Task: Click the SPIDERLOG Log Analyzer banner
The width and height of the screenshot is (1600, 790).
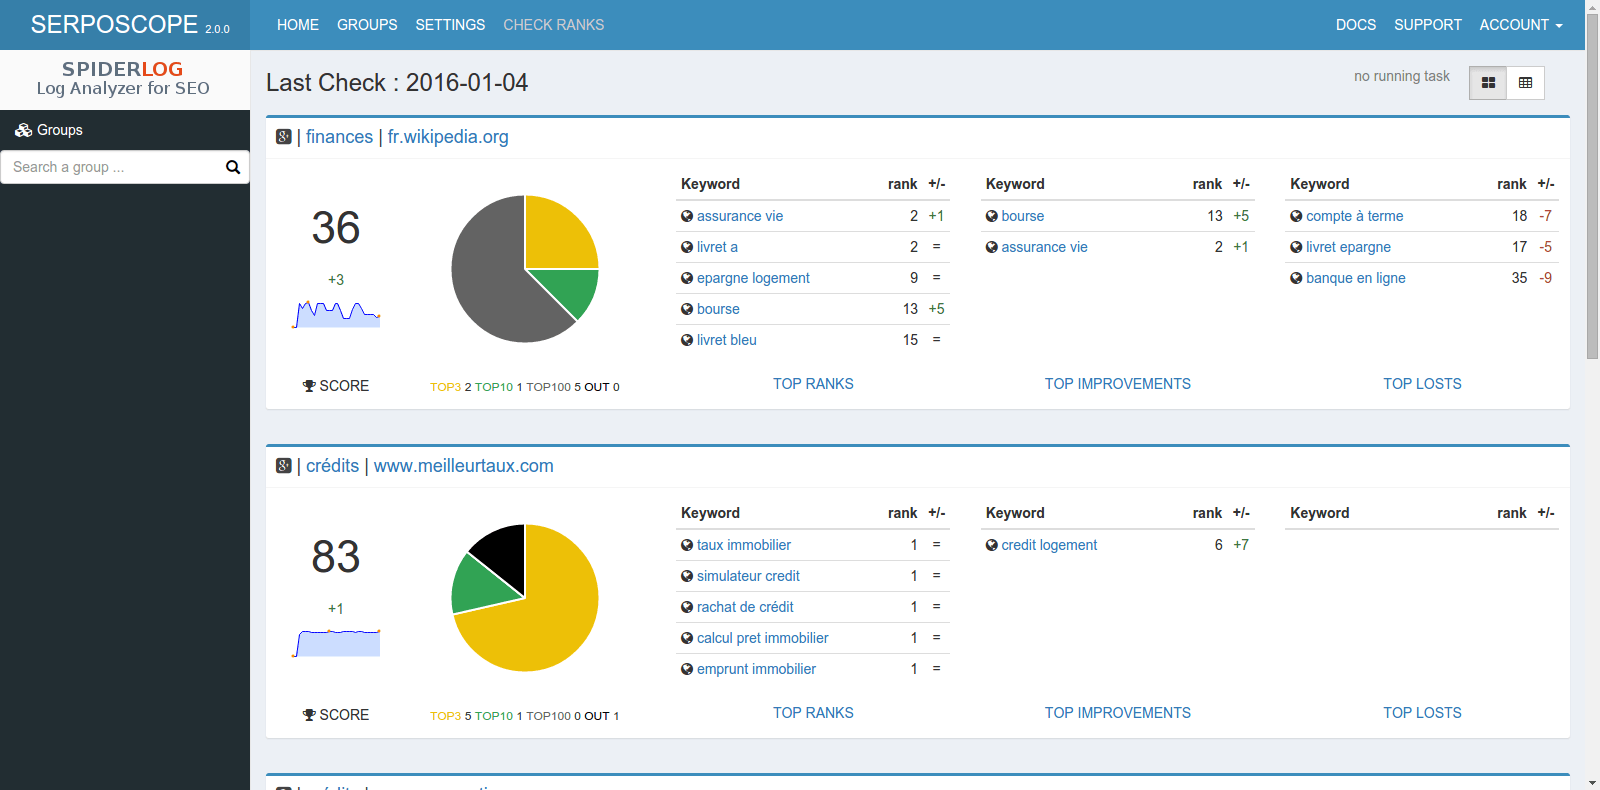Action: (x=124, y=79)
